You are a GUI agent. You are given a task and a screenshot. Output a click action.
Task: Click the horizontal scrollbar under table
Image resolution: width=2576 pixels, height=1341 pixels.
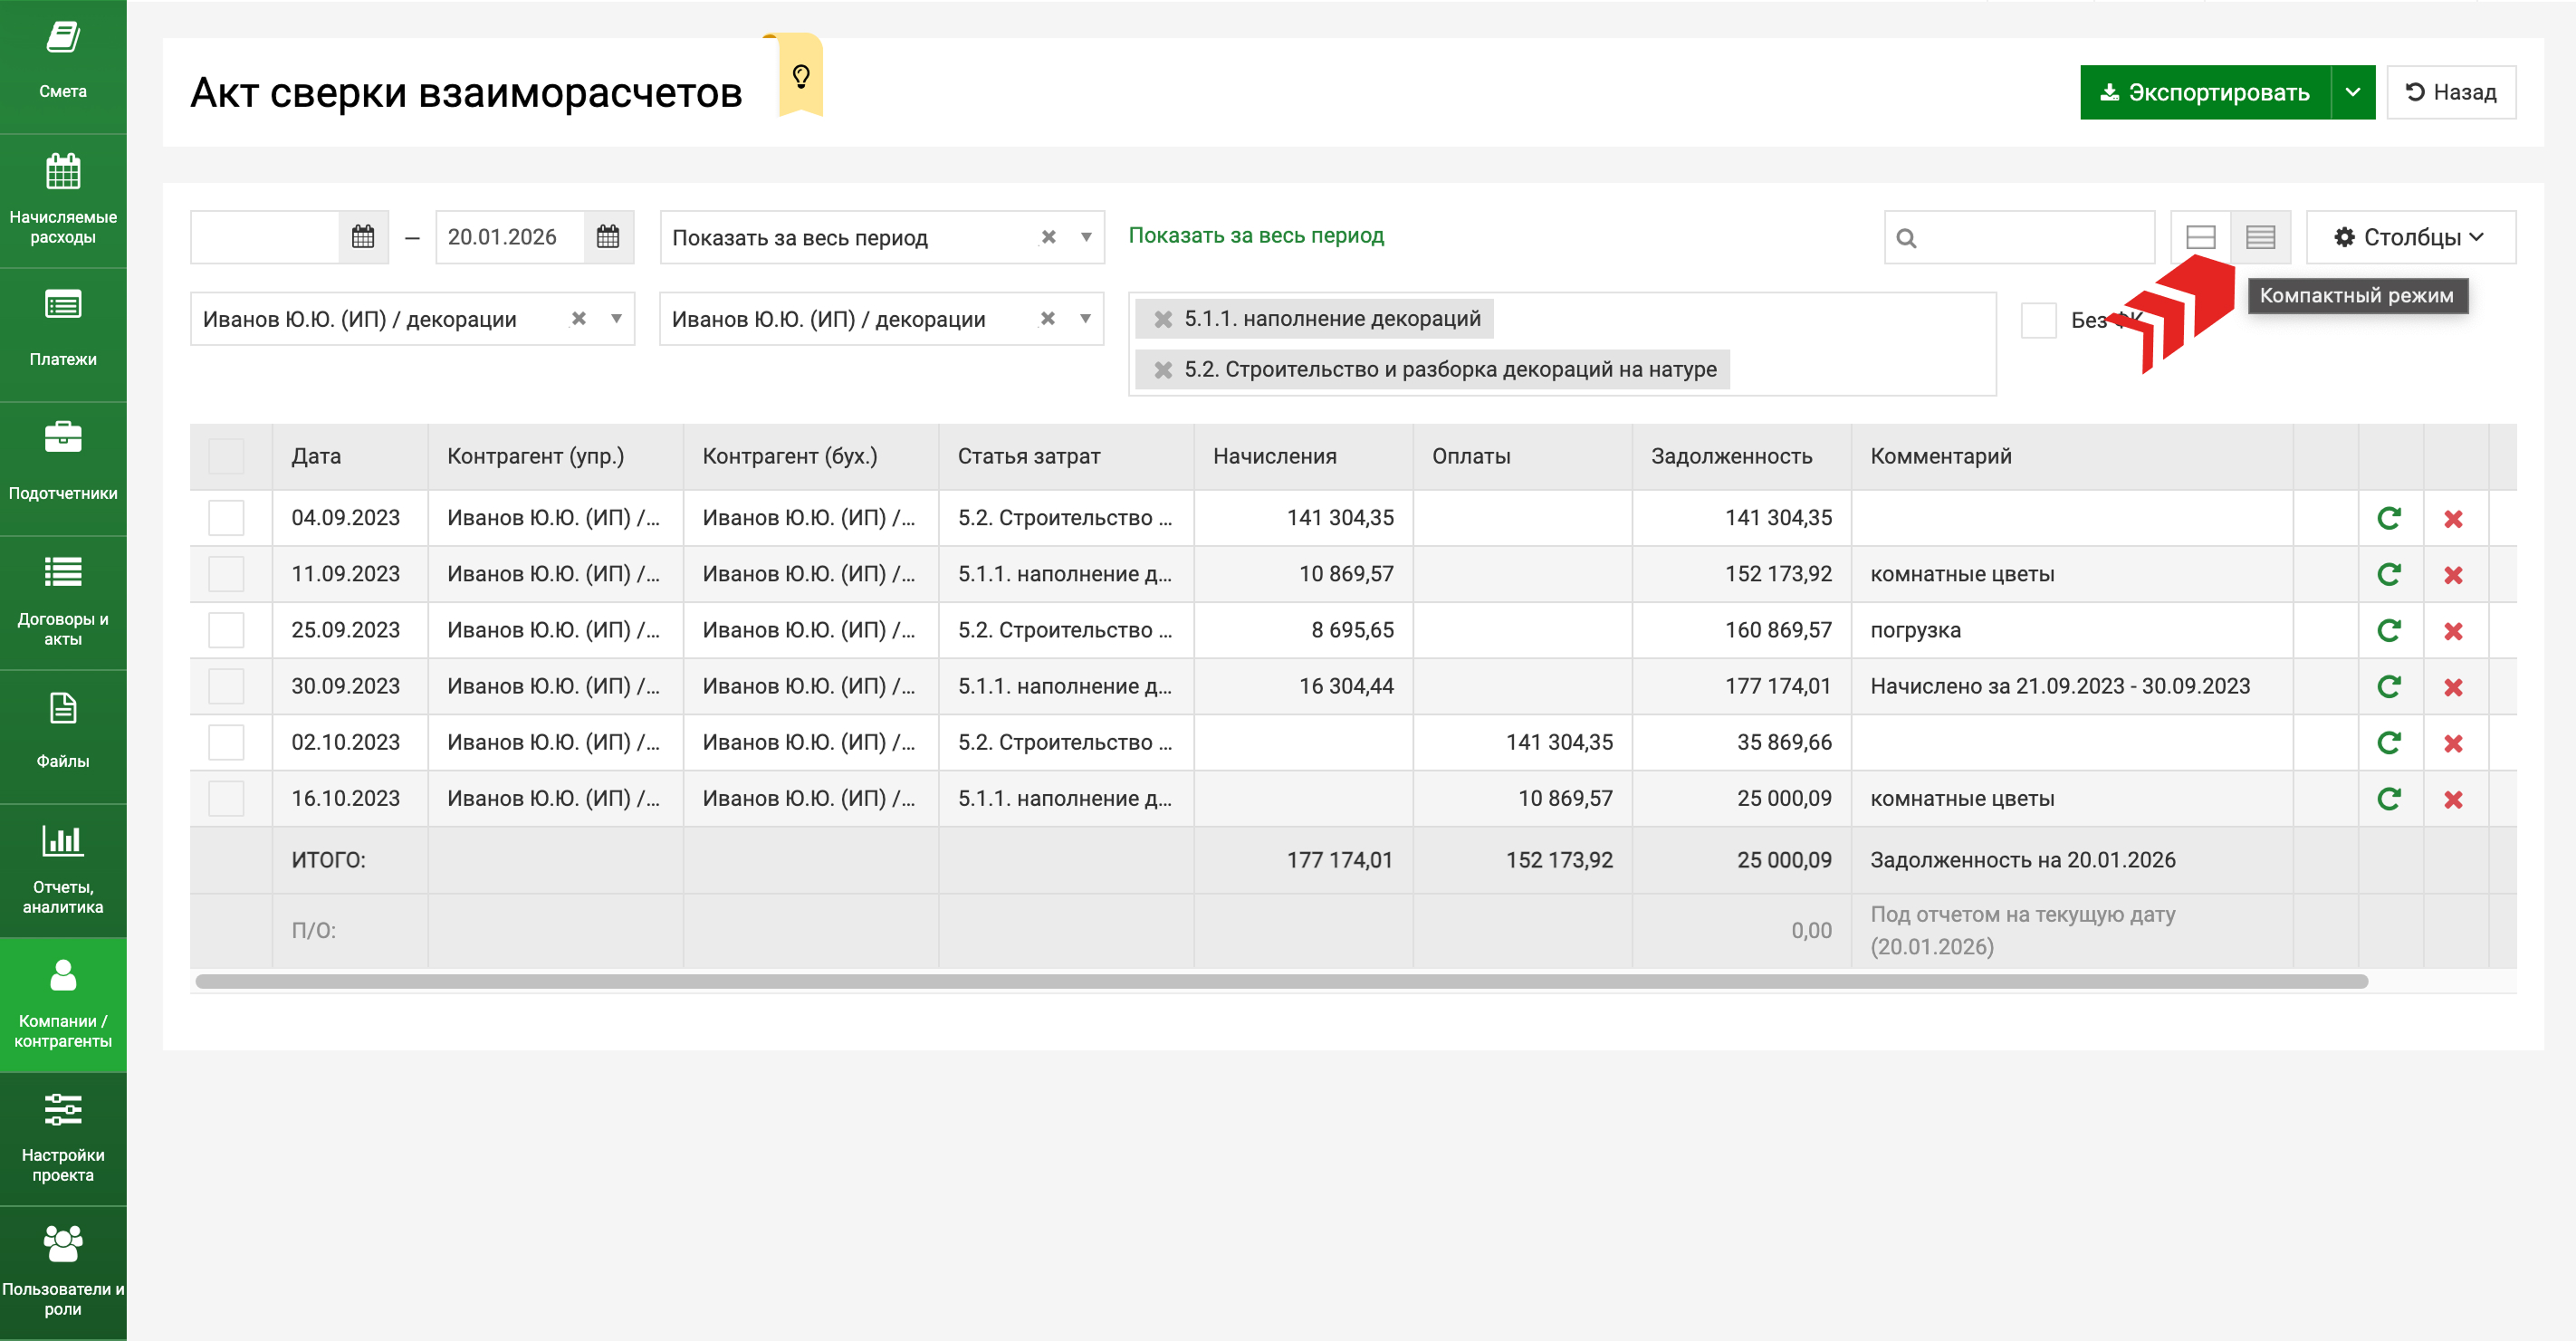tap(1280, 982)
